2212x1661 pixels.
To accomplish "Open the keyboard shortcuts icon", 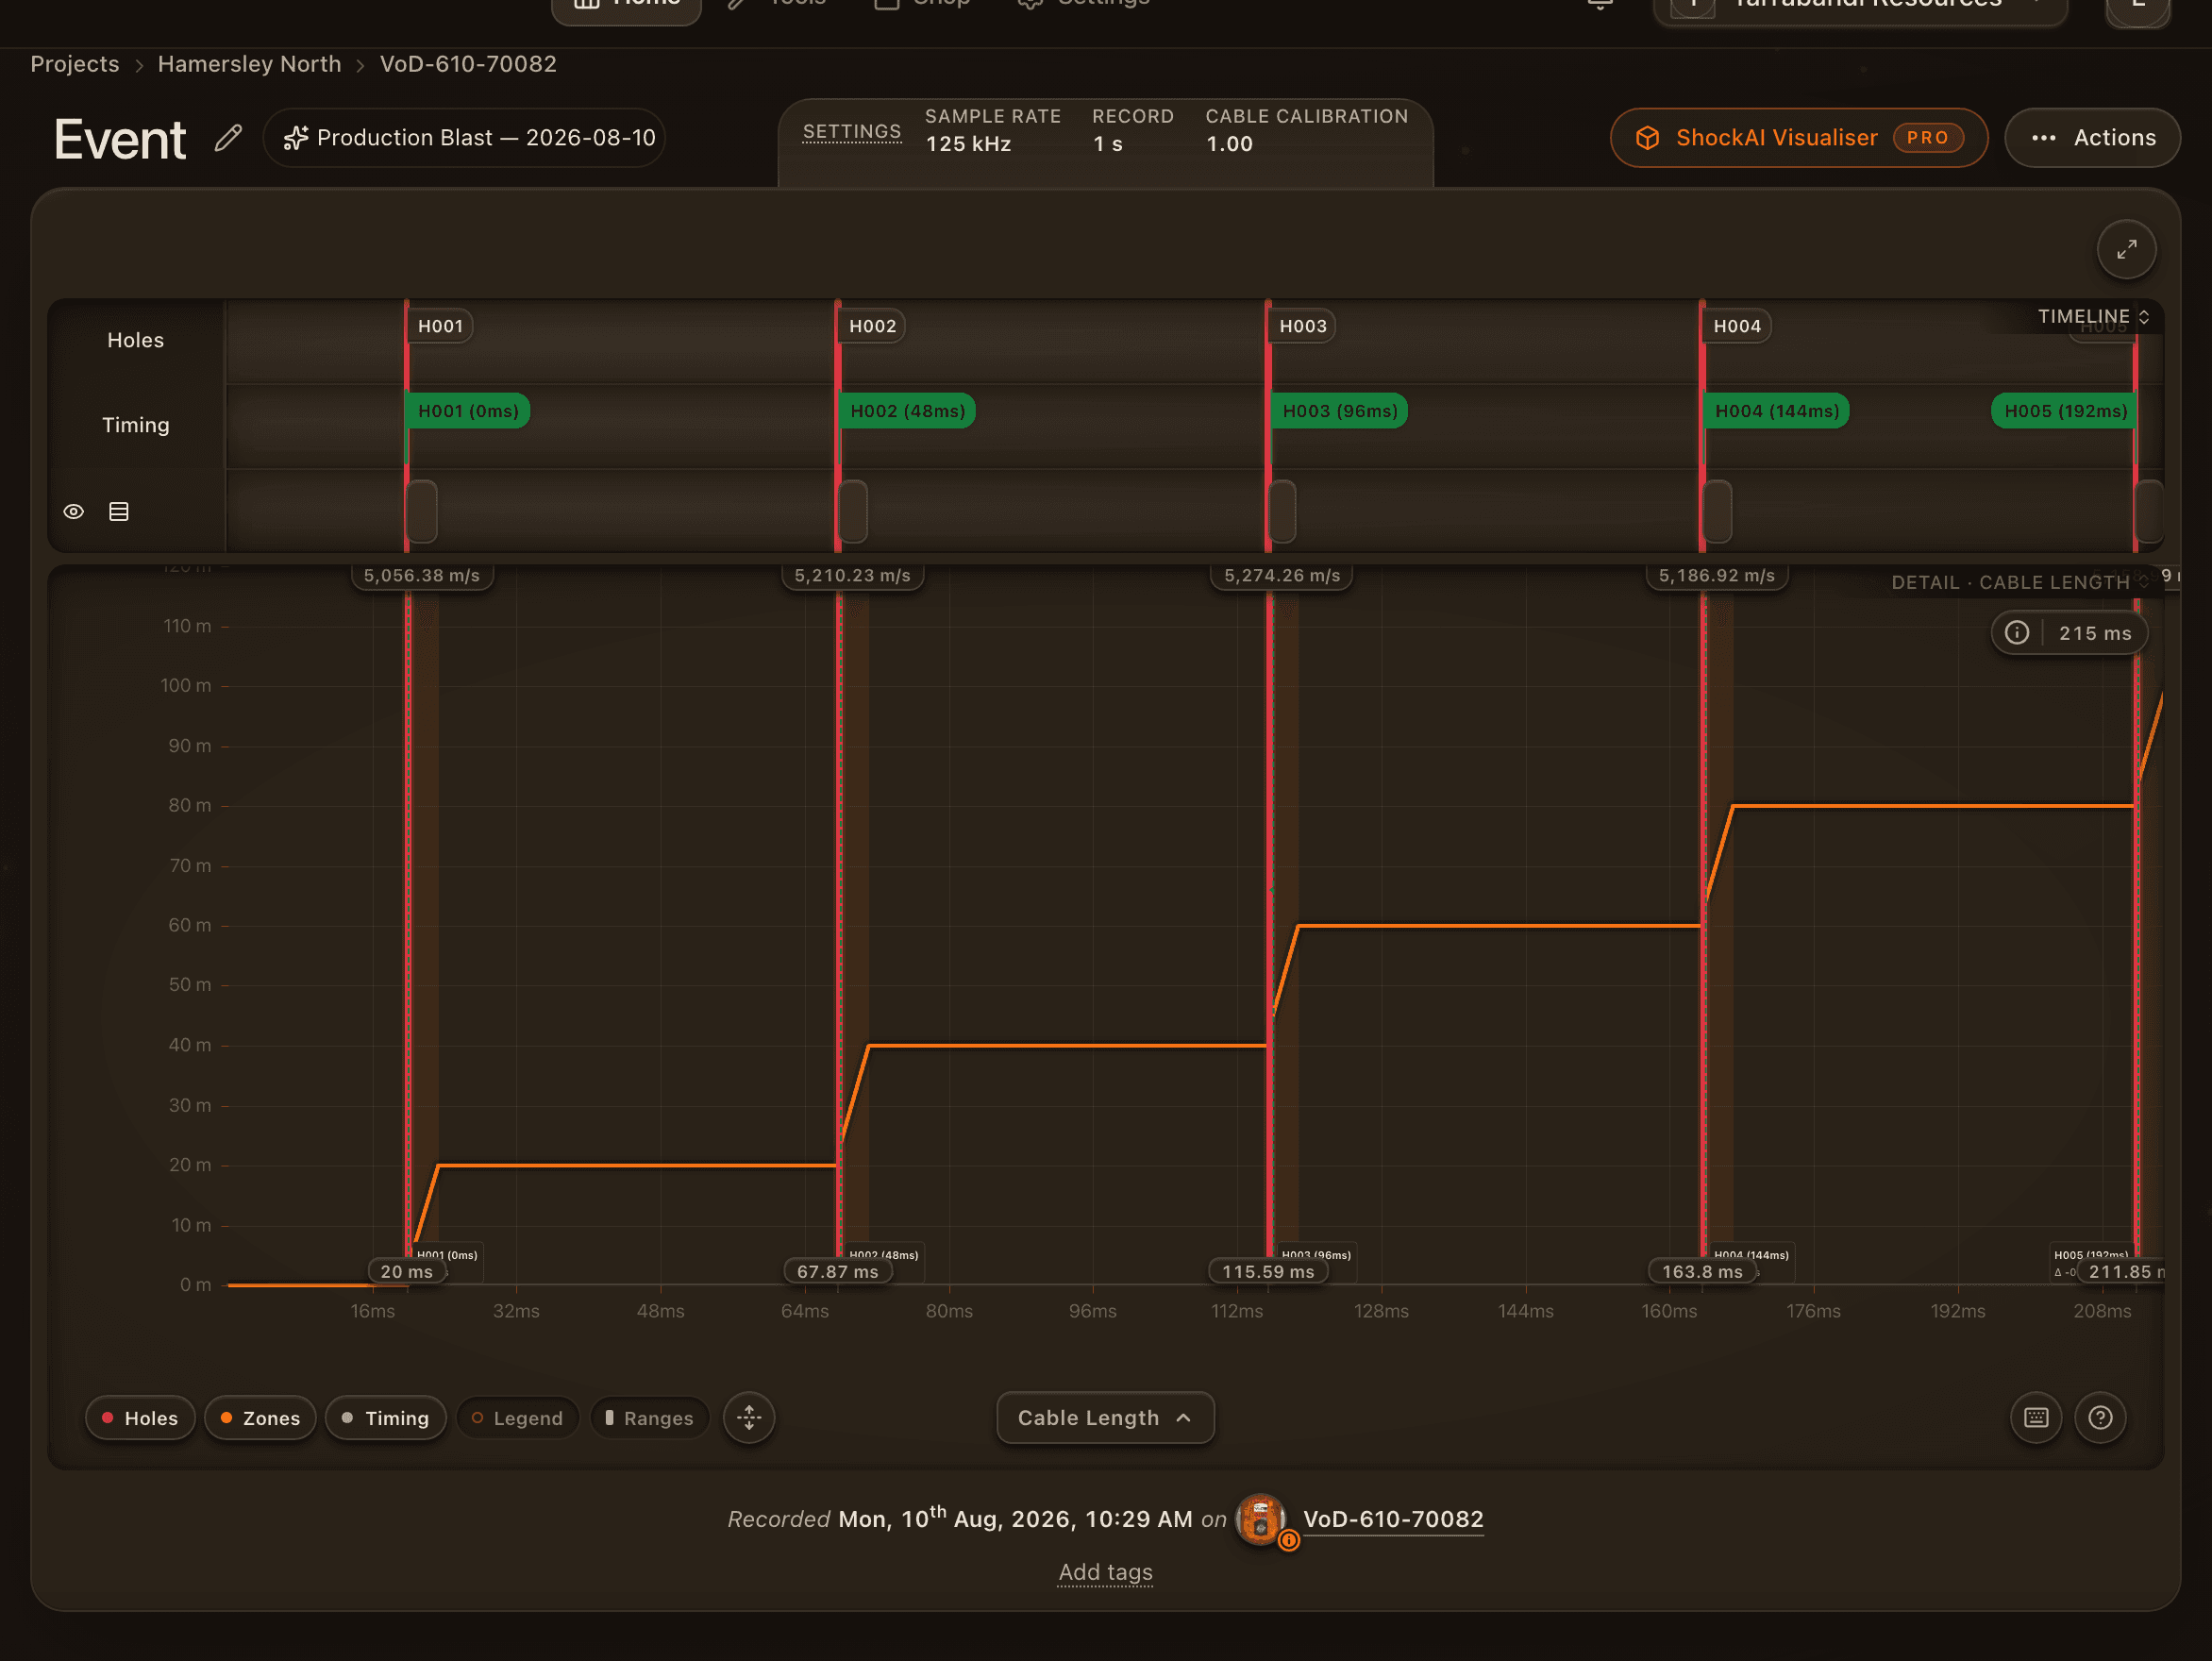I will (x=2036, y=1418).
